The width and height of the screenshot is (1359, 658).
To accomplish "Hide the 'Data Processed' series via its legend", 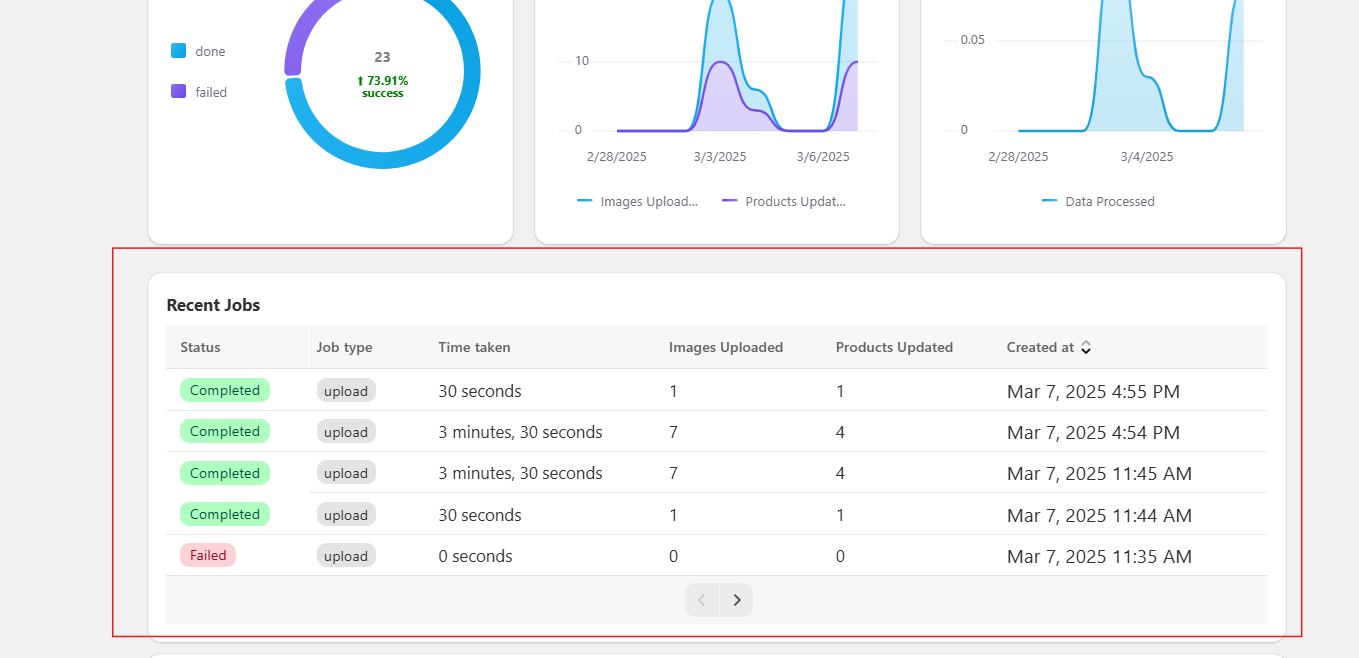I will point(1098,201).
